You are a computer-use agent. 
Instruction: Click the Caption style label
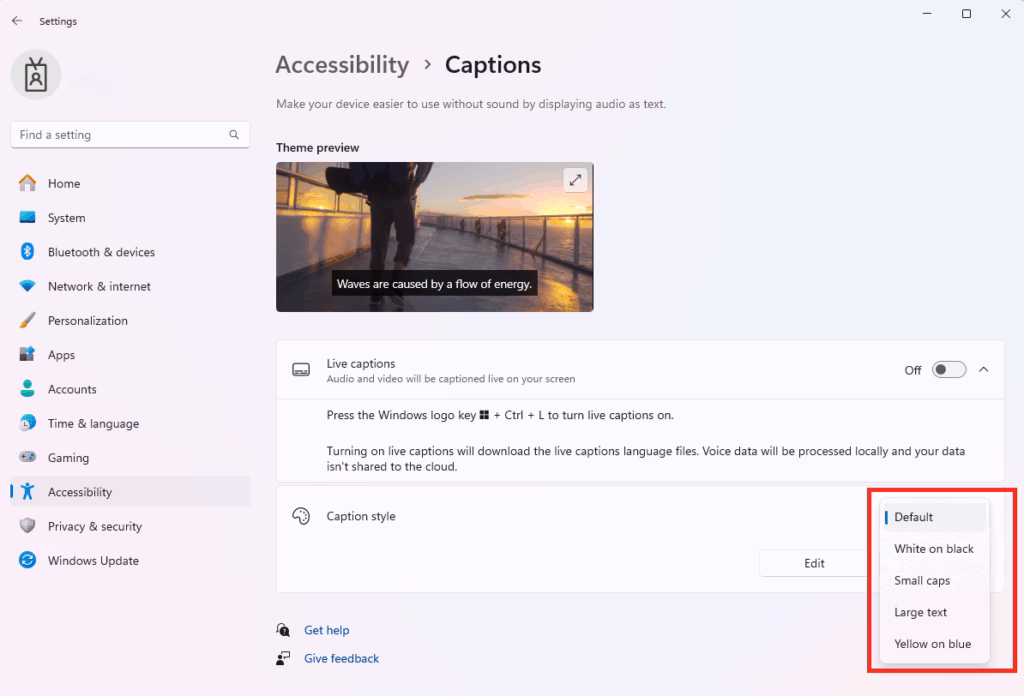pos(361,516)
